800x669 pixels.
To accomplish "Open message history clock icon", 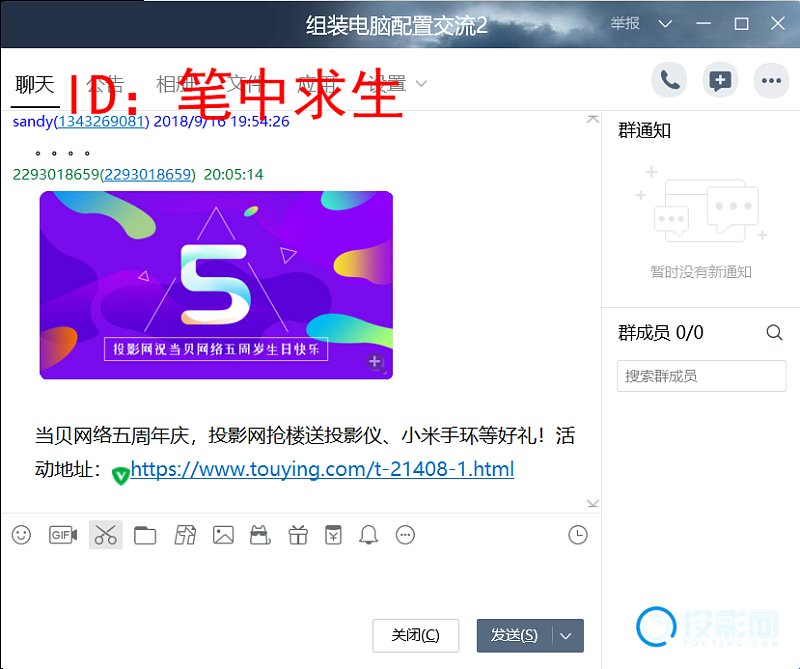I will pos(578,535).
